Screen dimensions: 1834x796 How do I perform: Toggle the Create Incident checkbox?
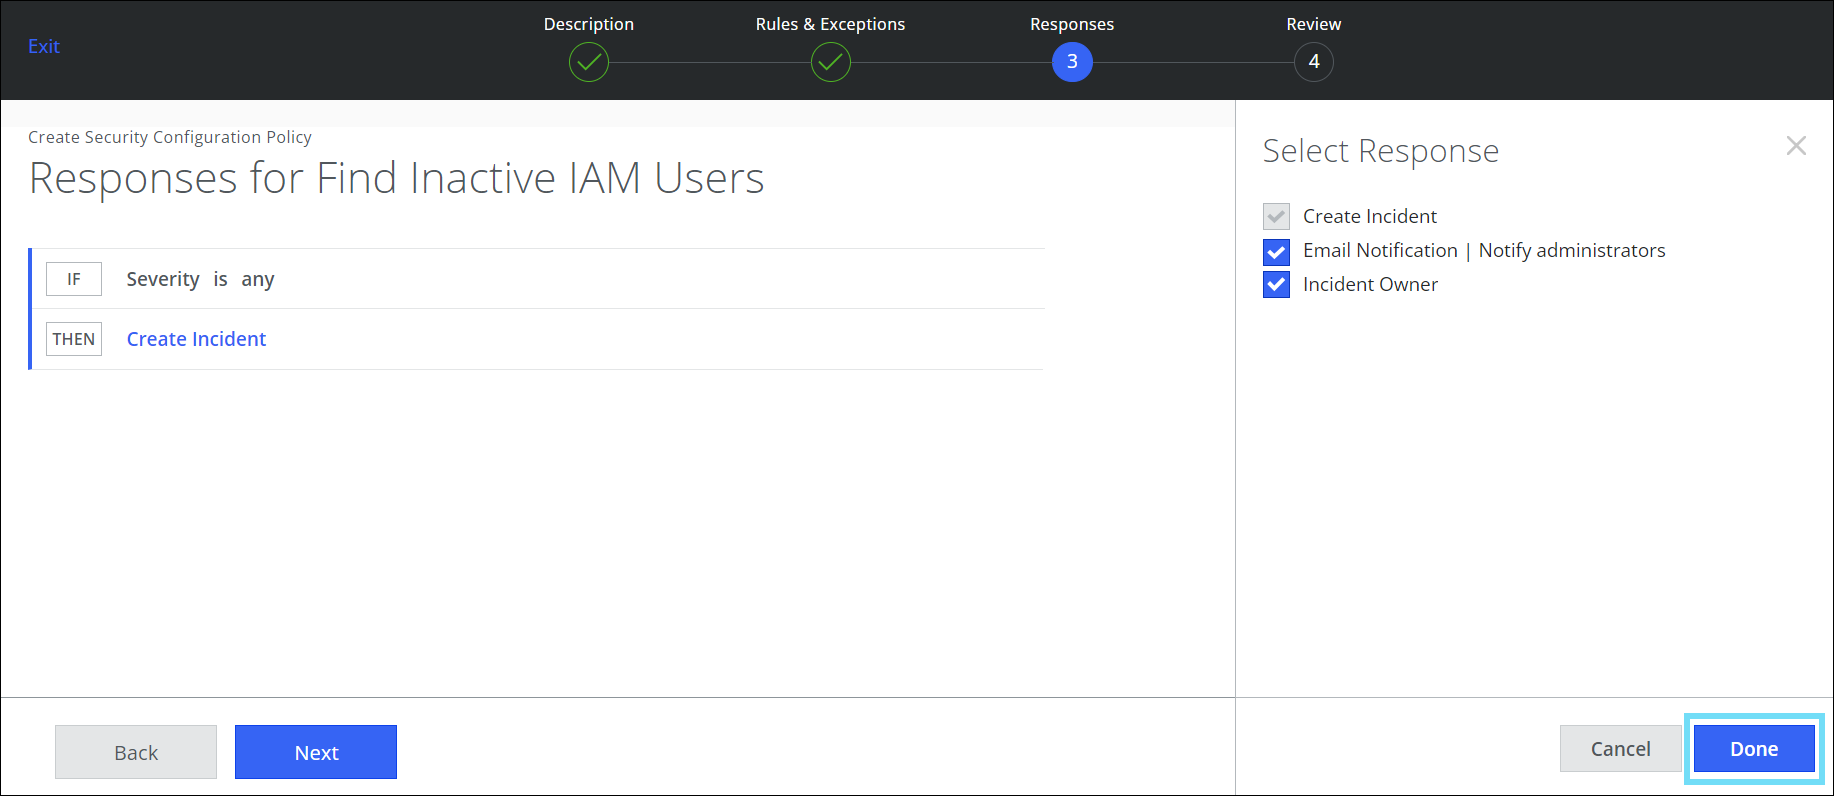click(x=1276, y=217)
